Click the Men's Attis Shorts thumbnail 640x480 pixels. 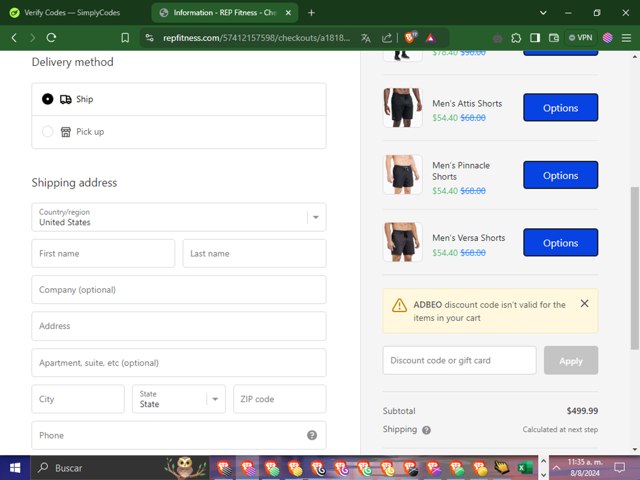coord(402,107)
